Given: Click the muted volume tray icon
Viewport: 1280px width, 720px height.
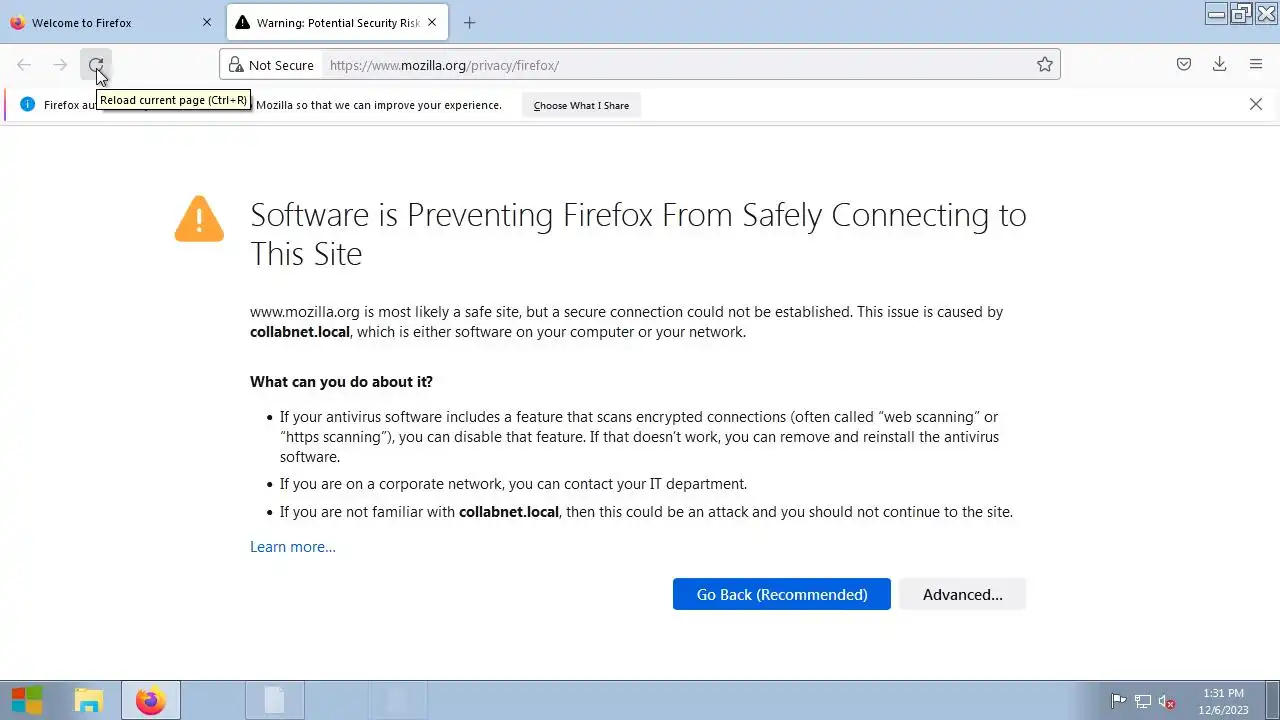Looking at the screenshot, I should [1166, 701].
